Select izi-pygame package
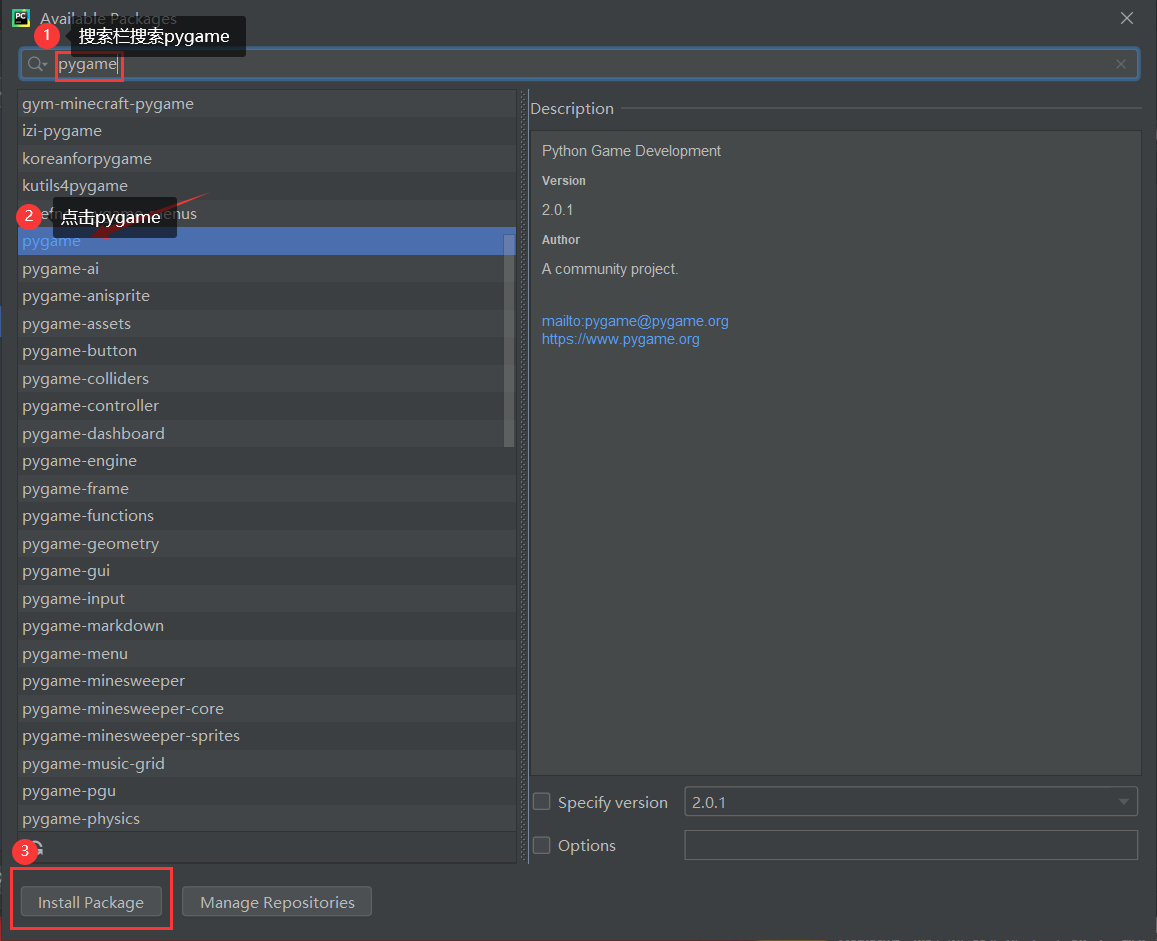 266,131
